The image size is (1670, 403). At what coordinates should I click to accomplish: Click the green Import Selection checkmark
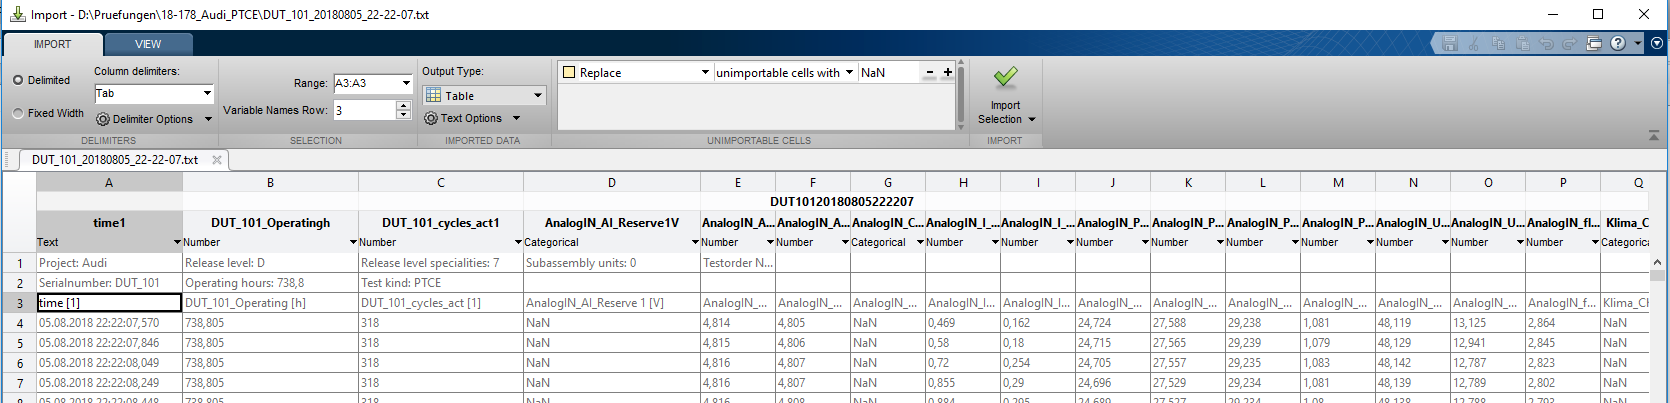pyautogui.click(x=1005, y=78)
